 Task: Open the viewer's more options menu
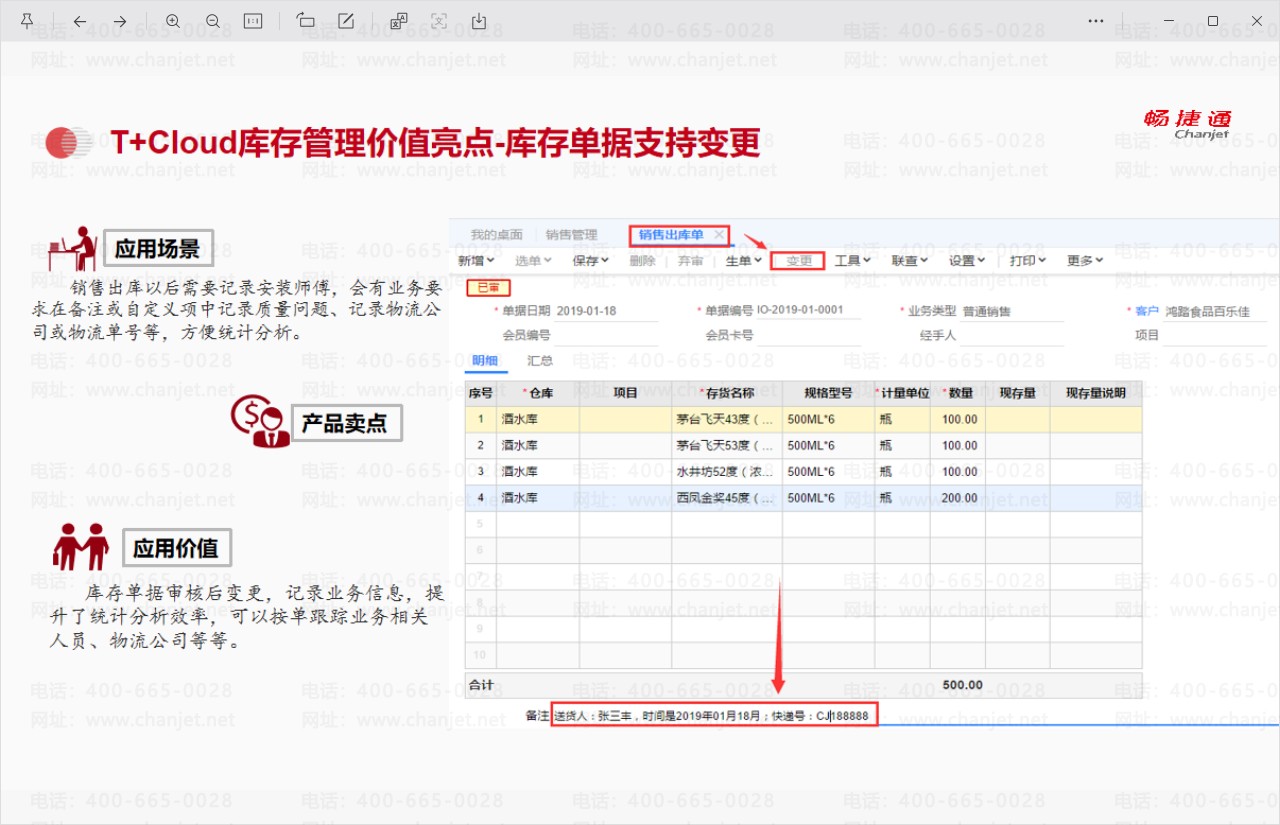click(x=1096, y=21)
